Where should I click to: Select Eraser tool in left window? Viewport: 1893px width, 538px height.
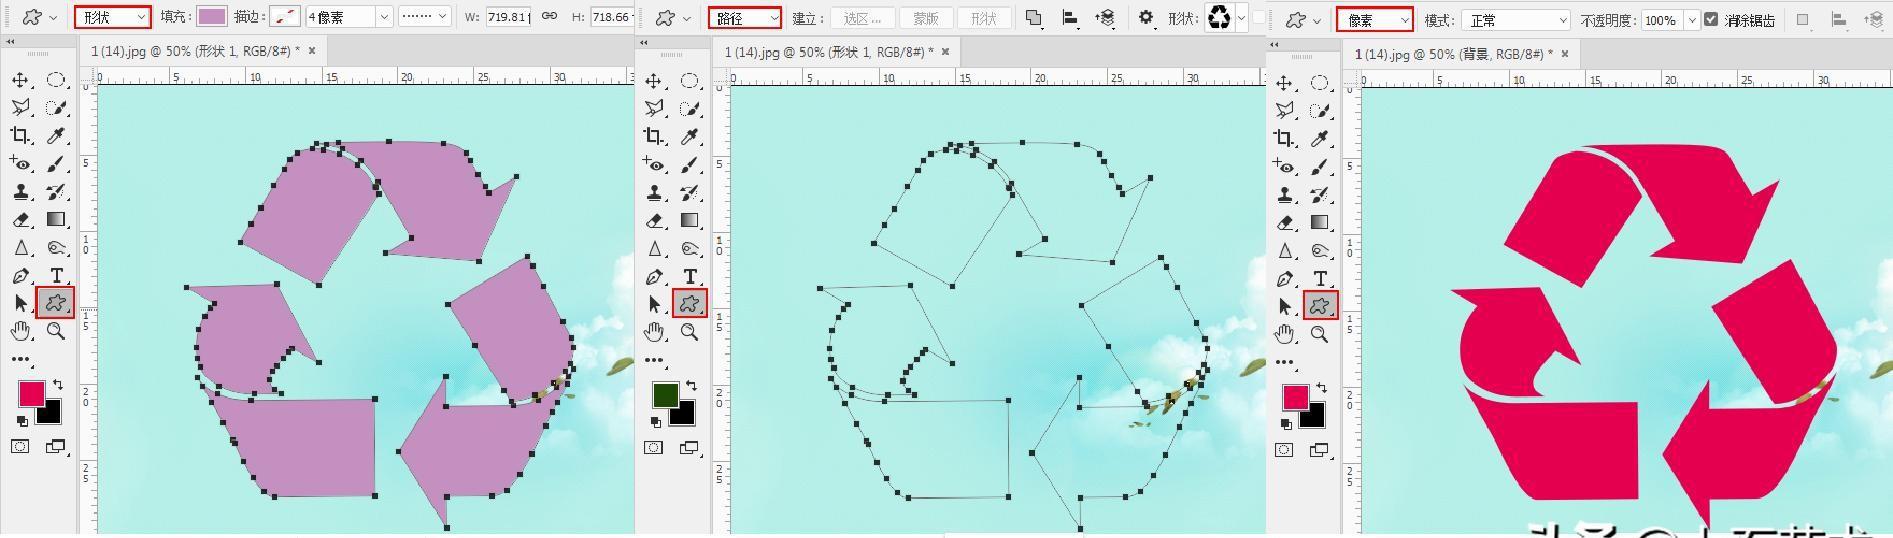tap(20, 220)
